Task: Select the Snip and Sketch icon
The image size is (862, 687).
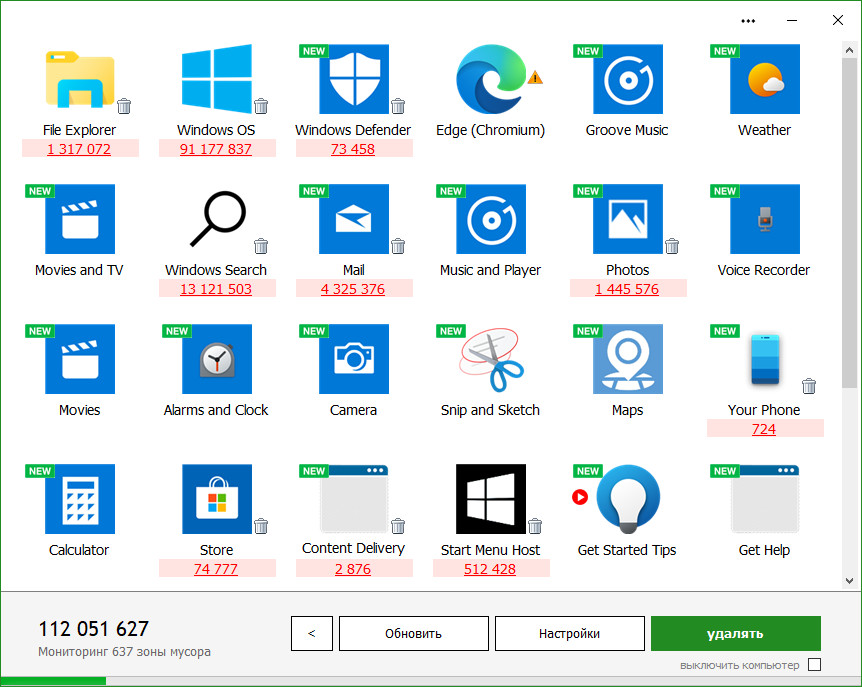Action: [x=490, y=359]
